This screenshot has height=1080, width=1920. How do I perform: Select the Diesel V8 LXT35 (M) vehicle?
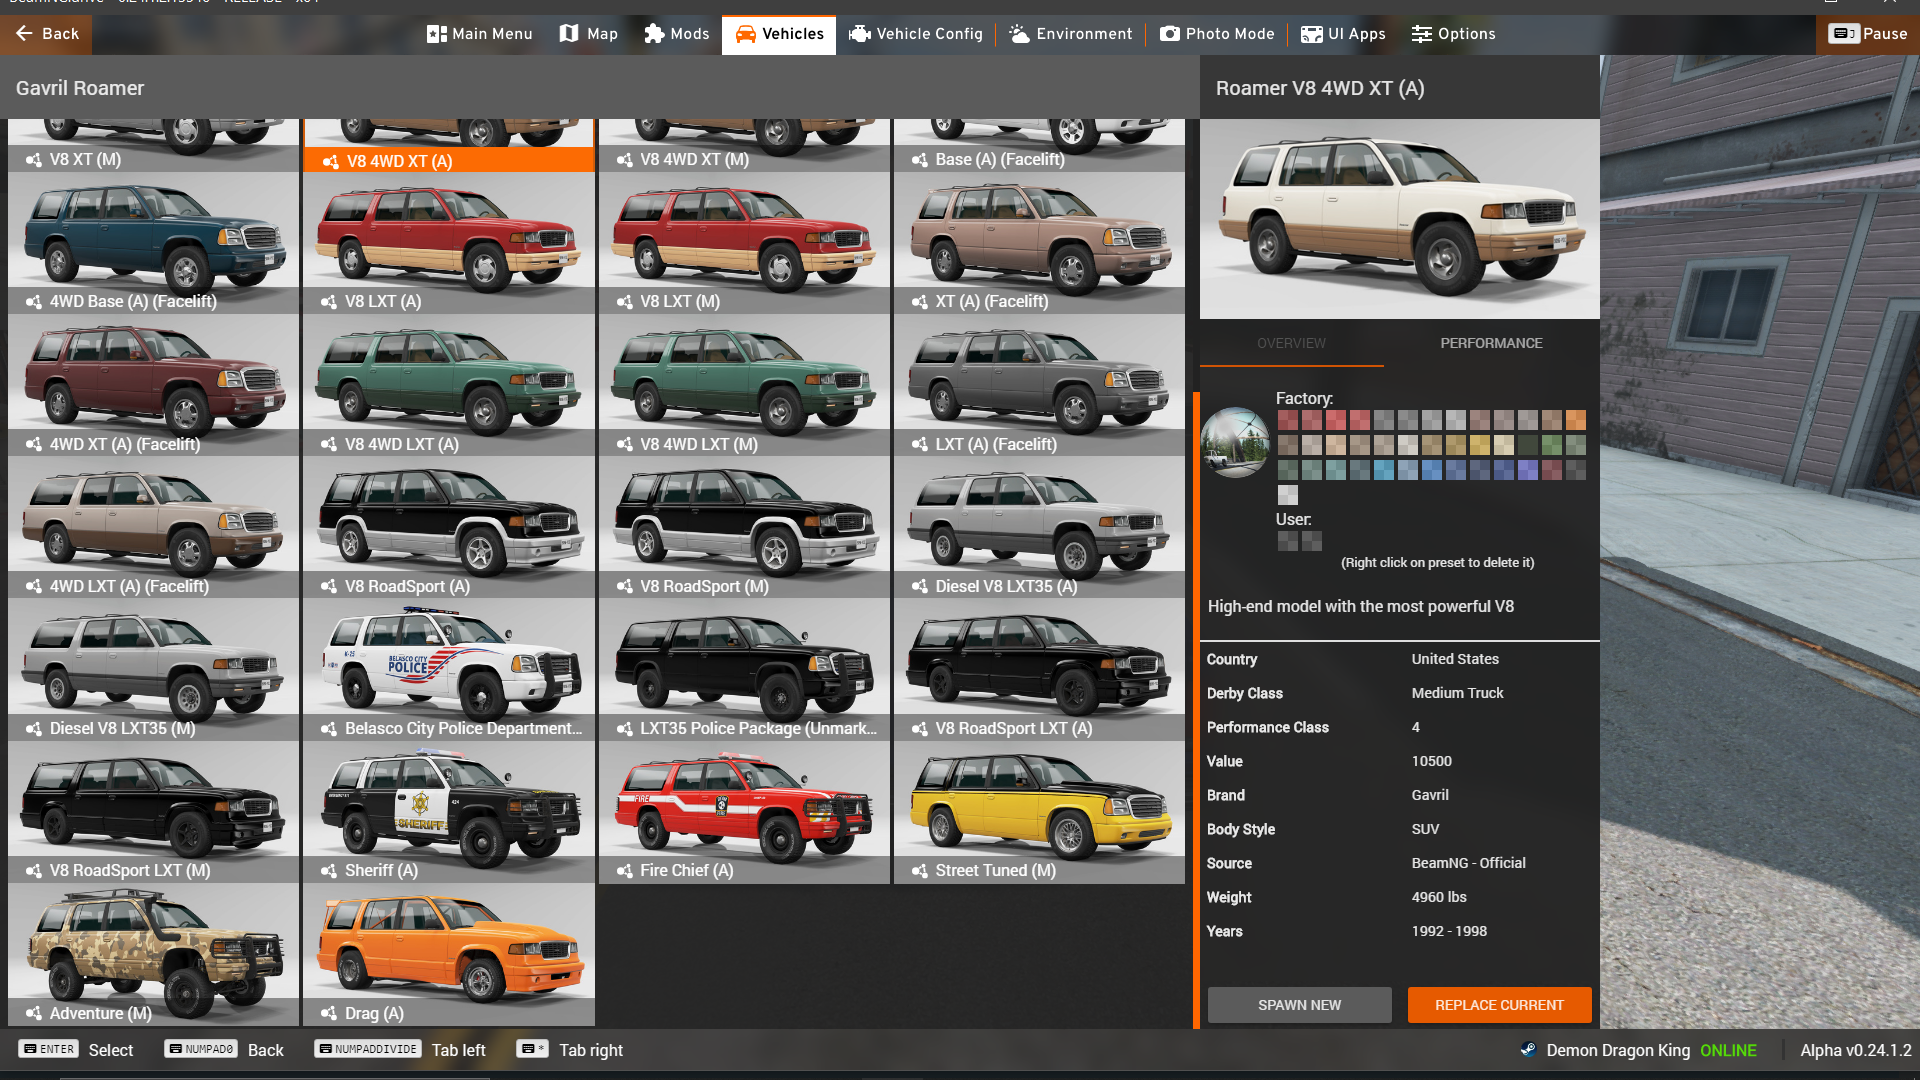tap(153, 670)
